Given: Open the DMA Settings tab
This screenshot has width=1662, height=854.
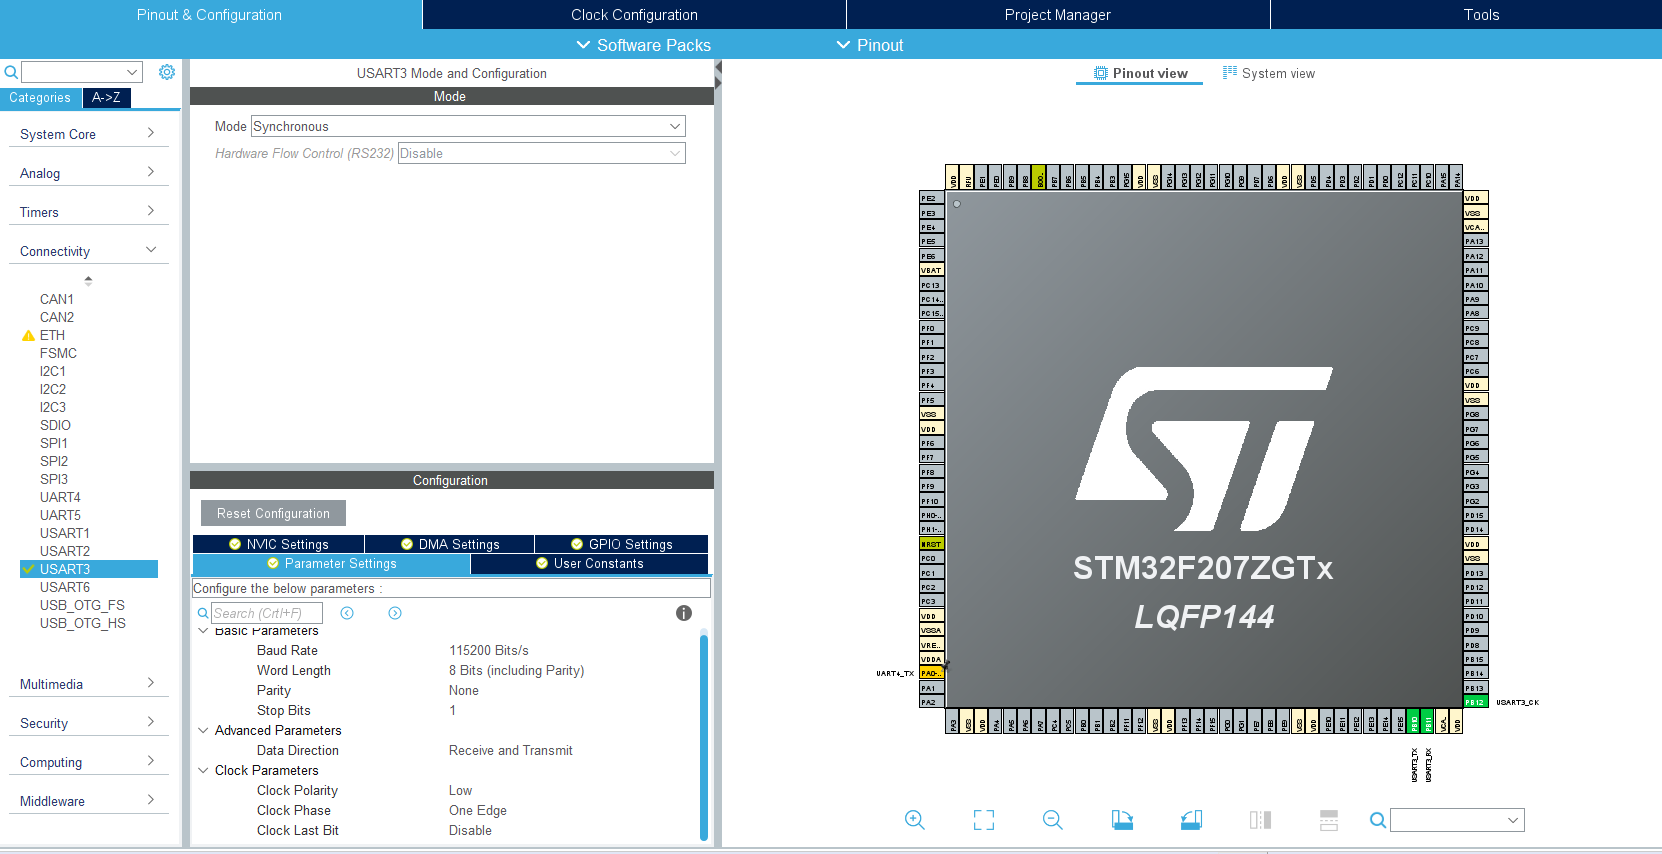Looking at the screenshot, I should click(449, 544).
